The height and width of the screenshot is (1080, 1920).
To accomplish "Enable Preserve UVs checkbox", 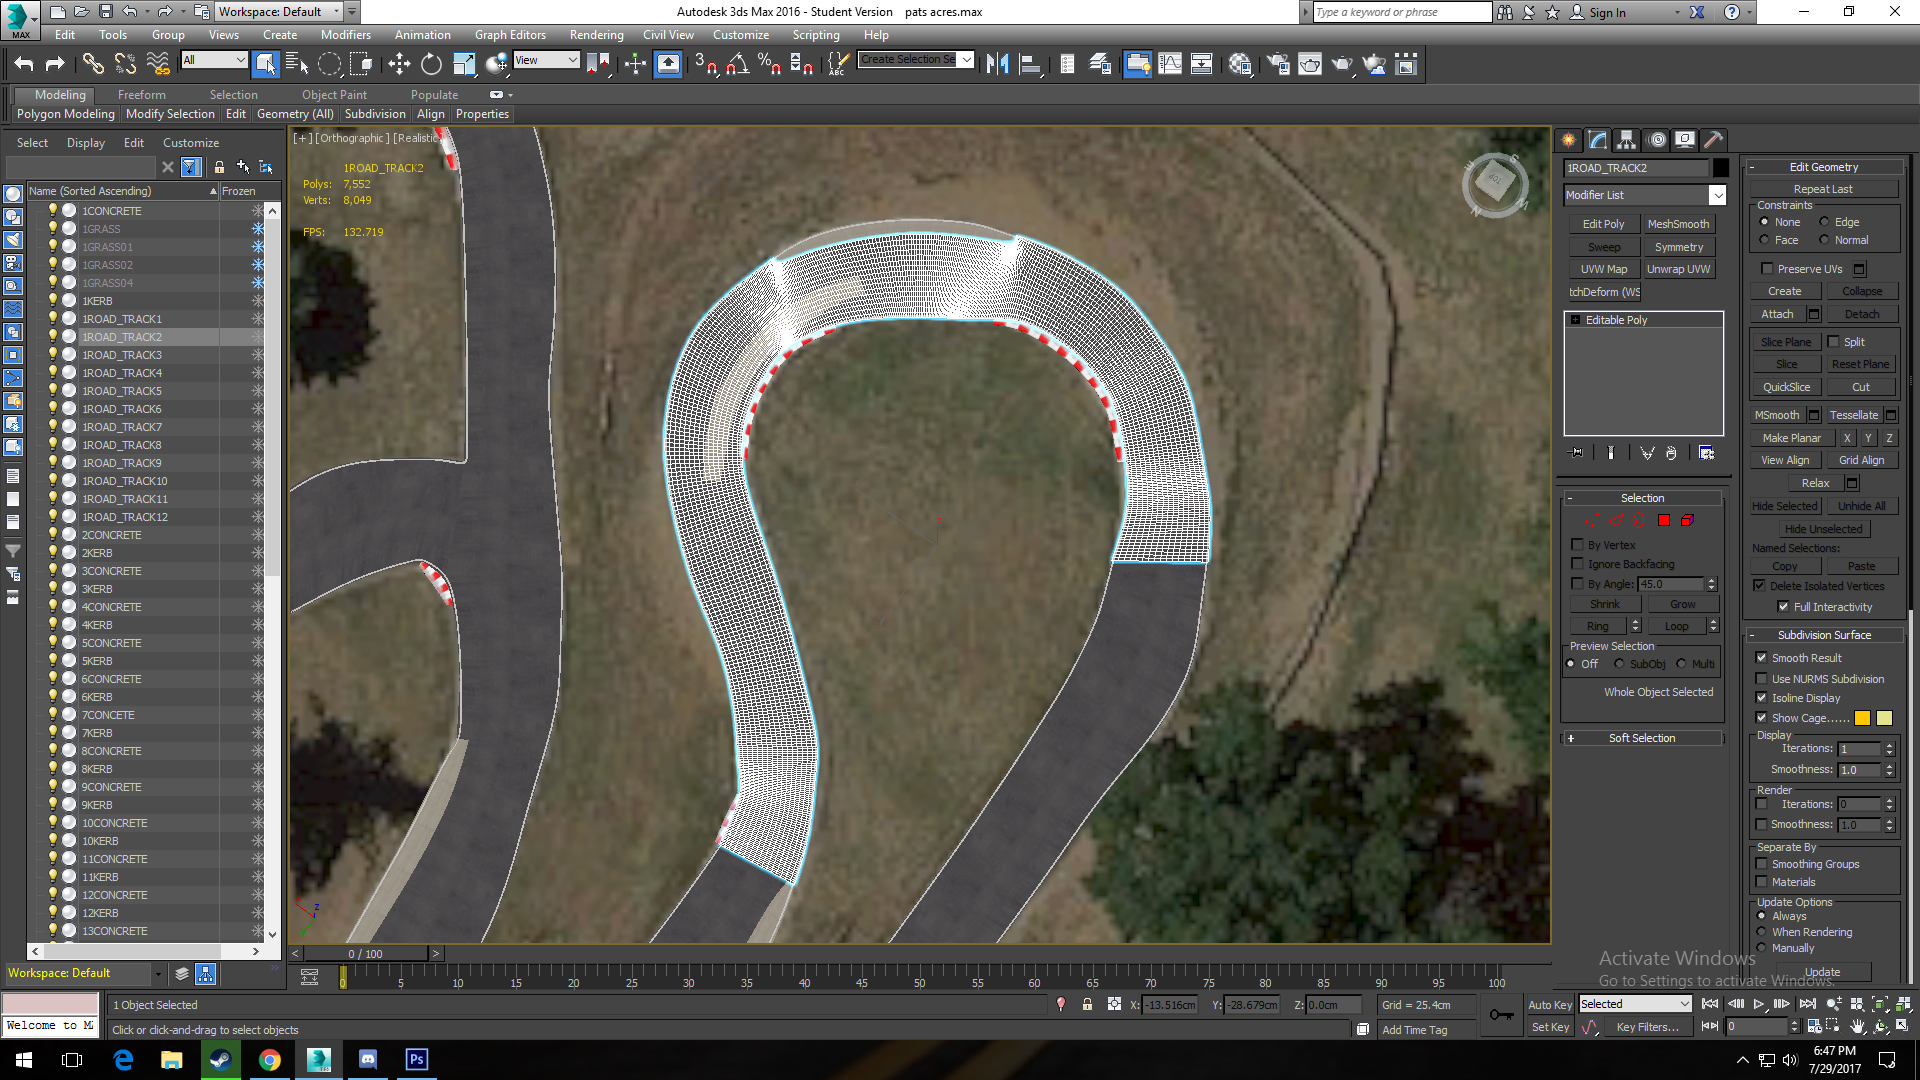I will tap(1767, 269).
